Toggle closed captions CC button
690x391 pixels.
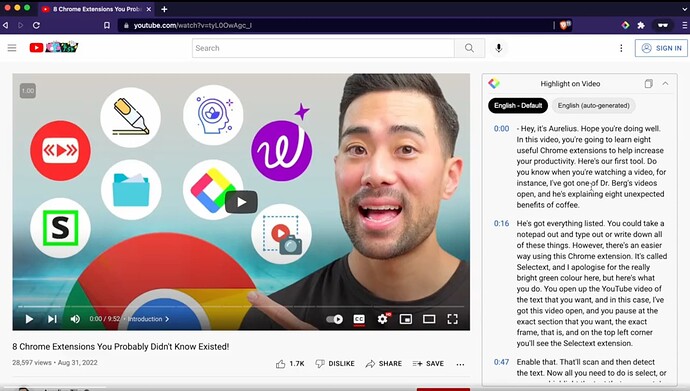[359, 319]
